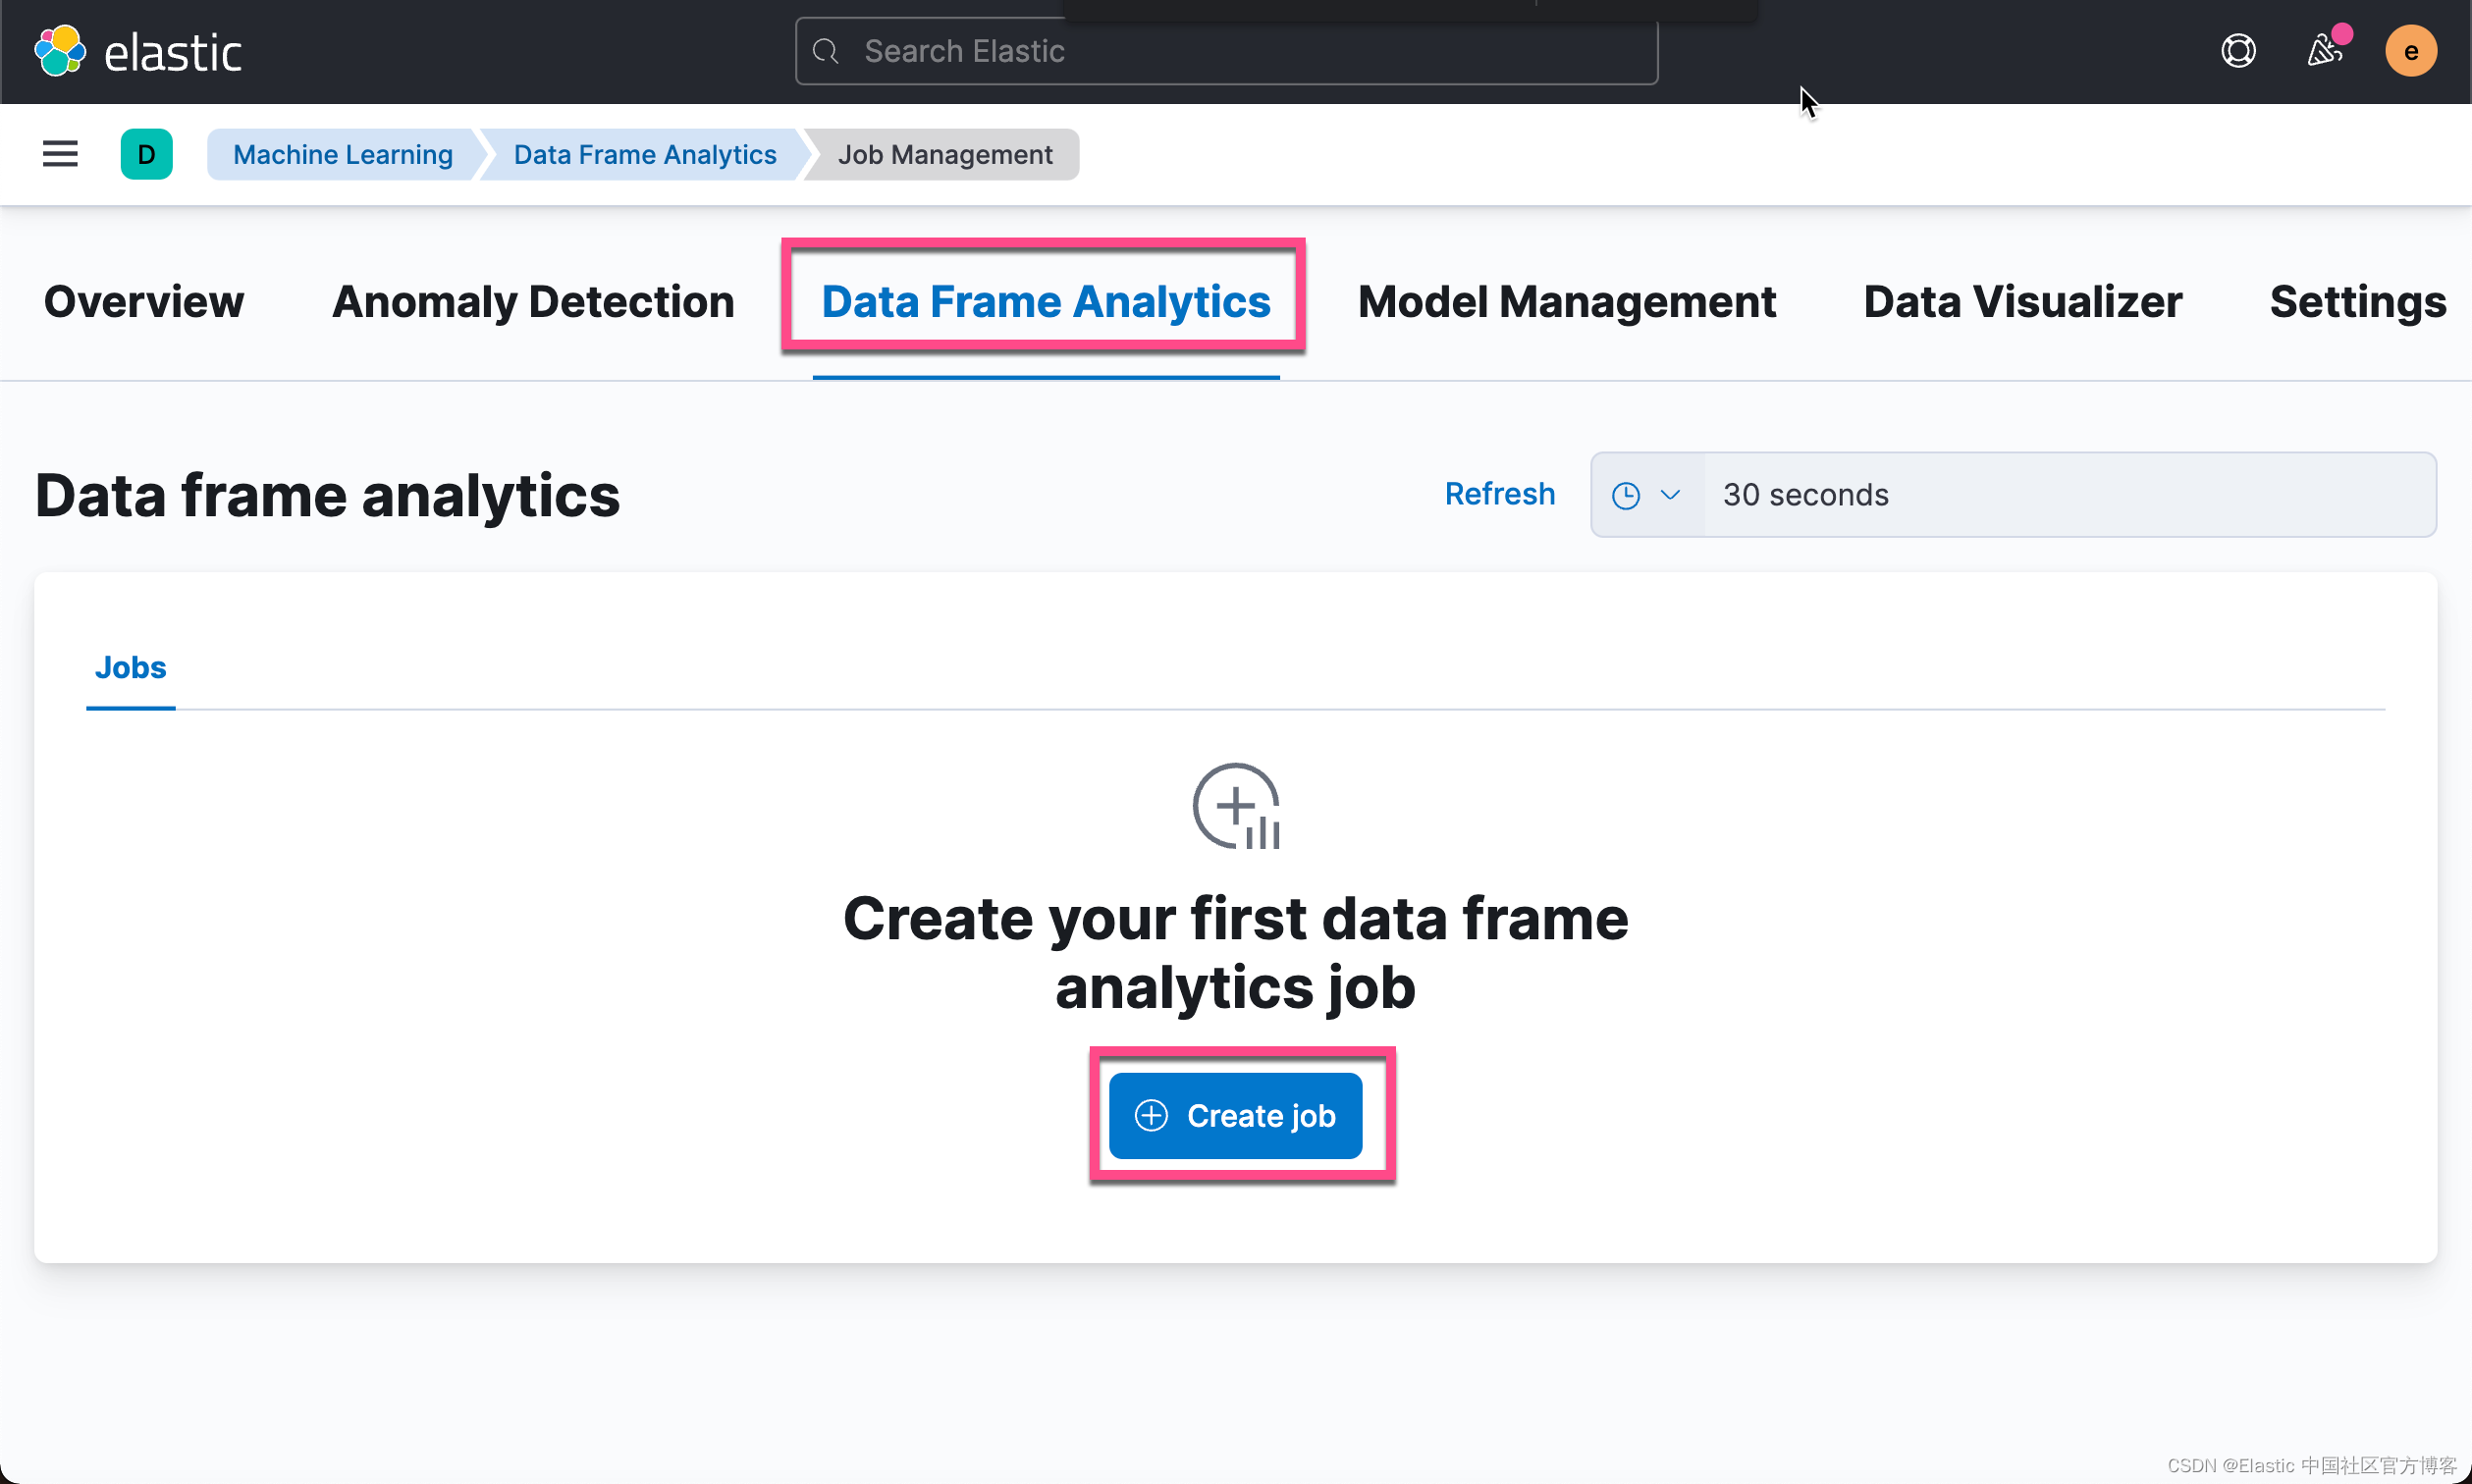Image resolution: width=2472 pixels, height=1484 pixels.
Task: Click the 30 seconds interval field
Action: coord(2069,495)
